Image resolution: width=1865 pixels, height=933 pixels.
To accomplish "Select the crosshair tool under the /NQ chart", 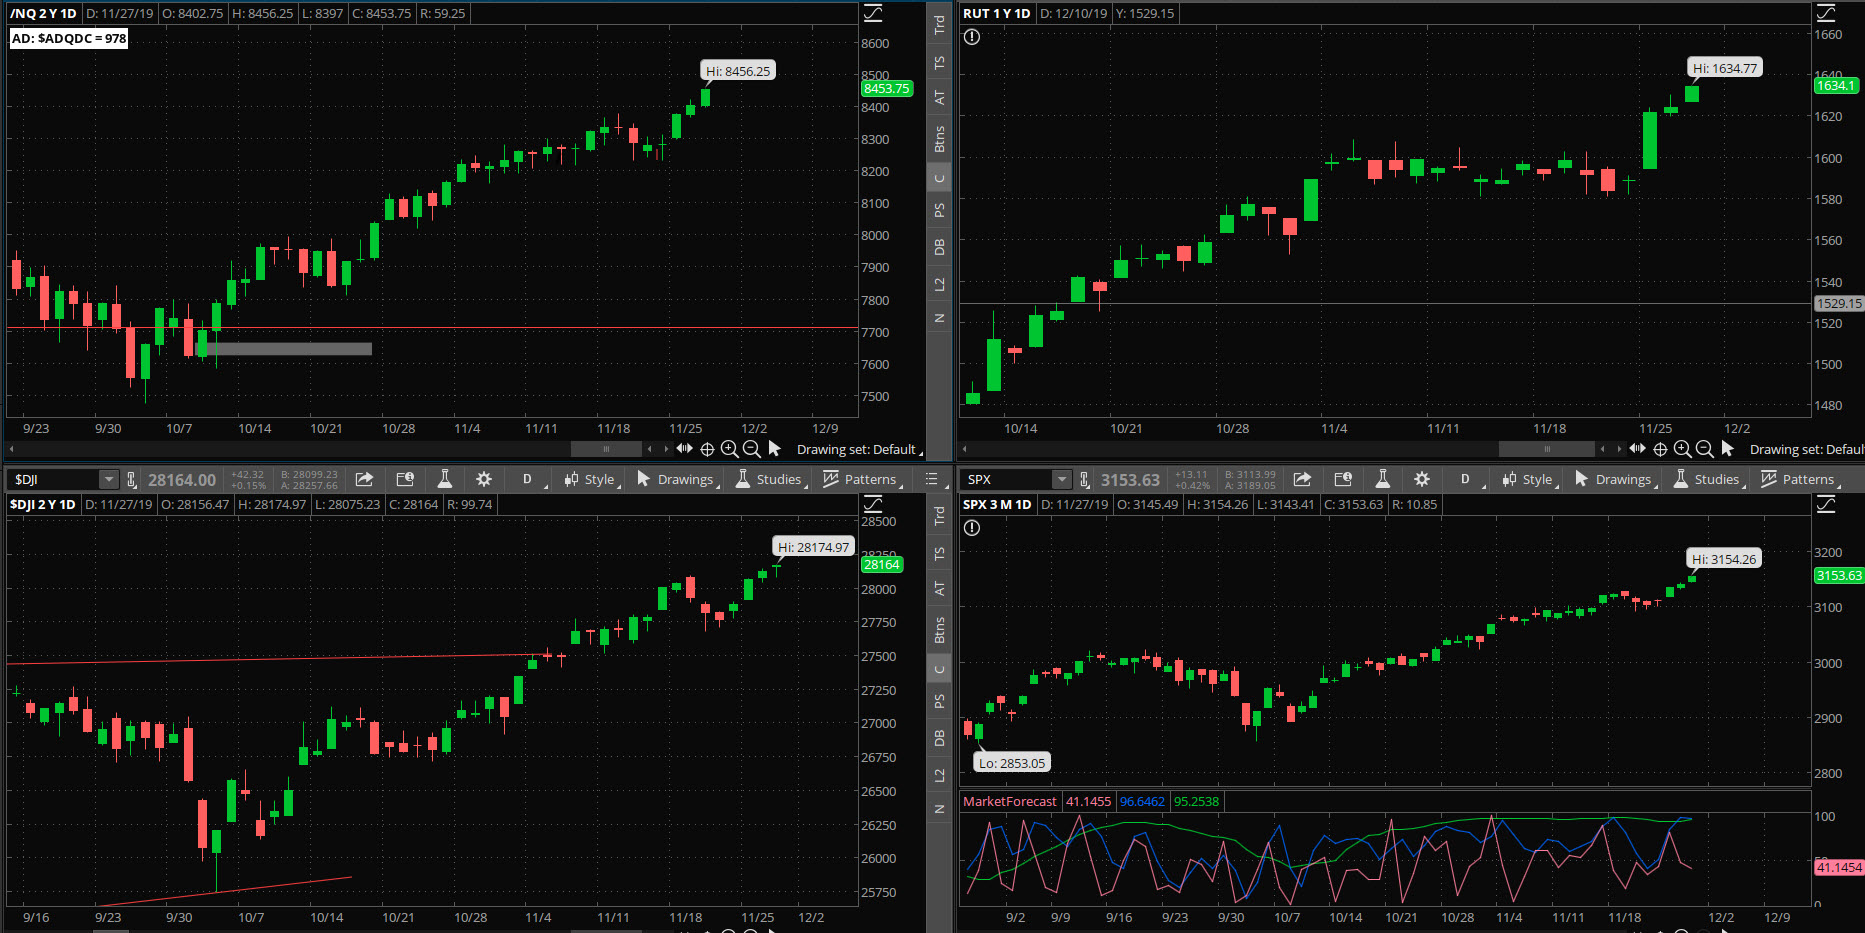I will tap(707, 449).
